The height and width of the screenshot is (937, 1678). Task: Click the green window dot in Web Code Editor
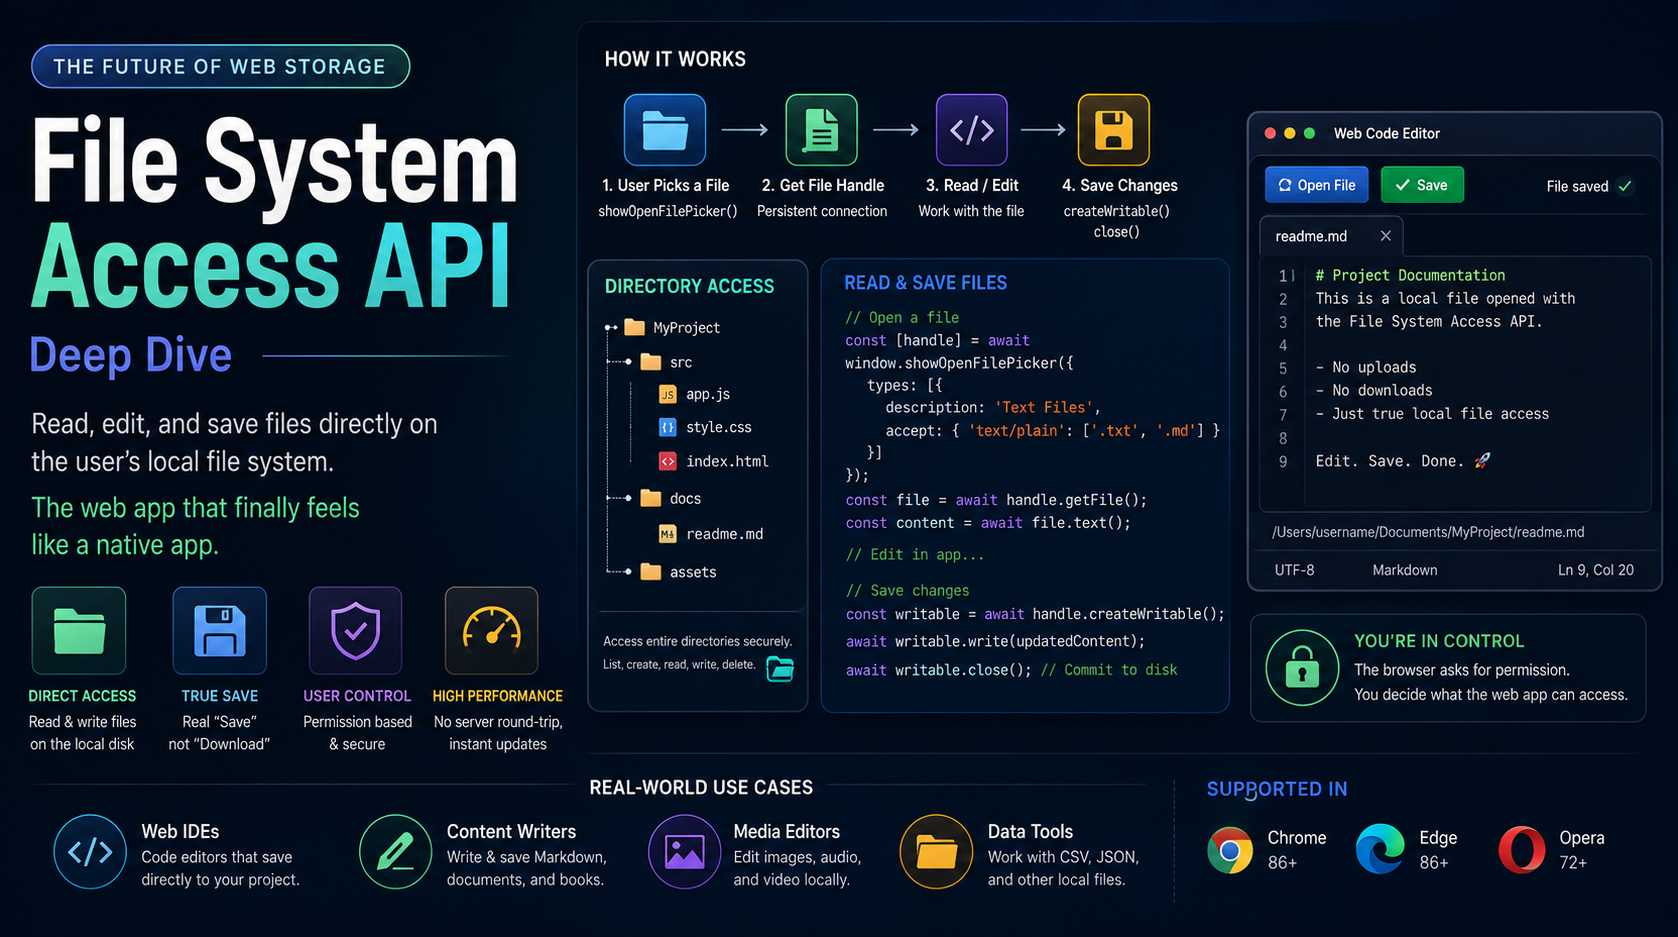coord(1310,133)
